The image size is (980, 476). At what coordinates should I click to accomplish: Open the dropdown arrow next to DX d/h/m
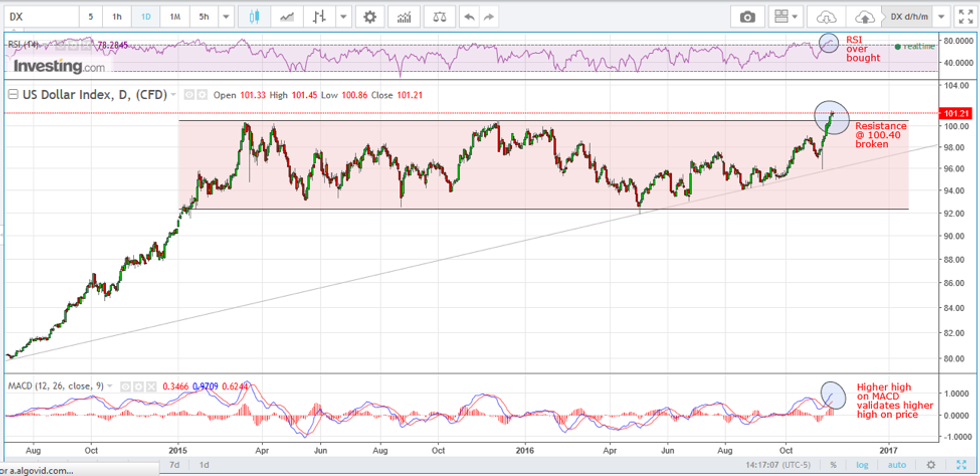941,17
